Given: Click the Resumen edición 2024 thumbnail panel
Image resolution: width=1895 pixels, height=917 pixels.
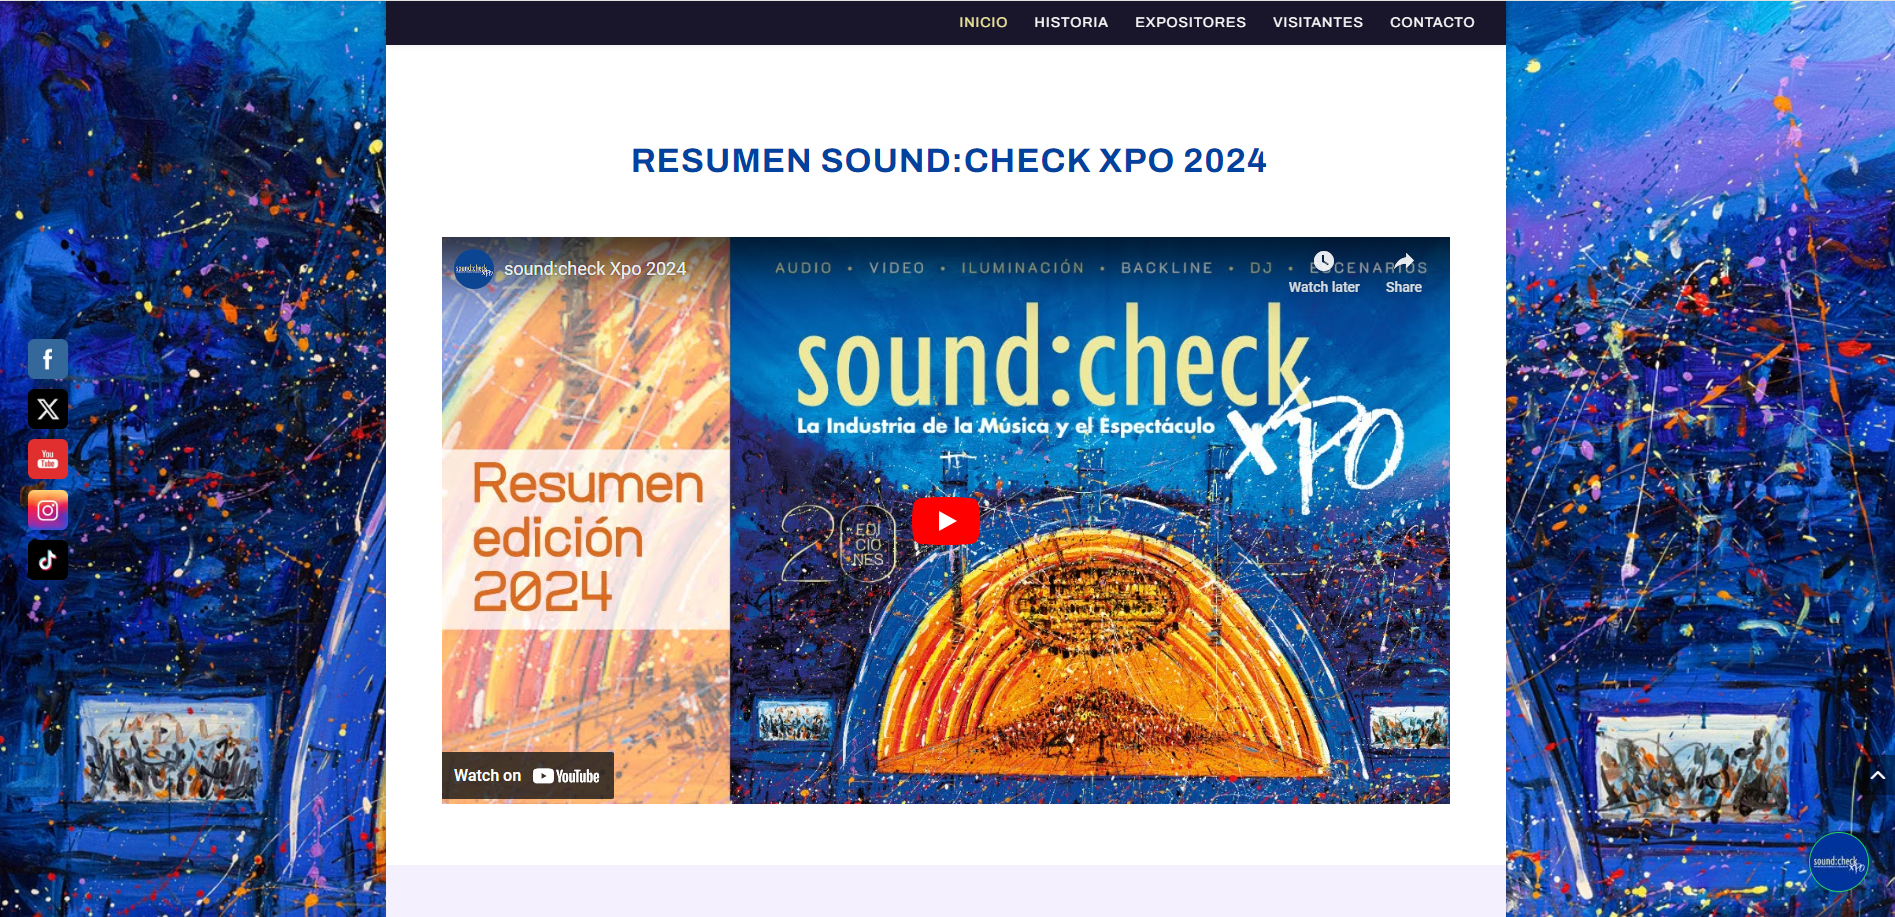Looking at the screenshot, I should point(586,539).
